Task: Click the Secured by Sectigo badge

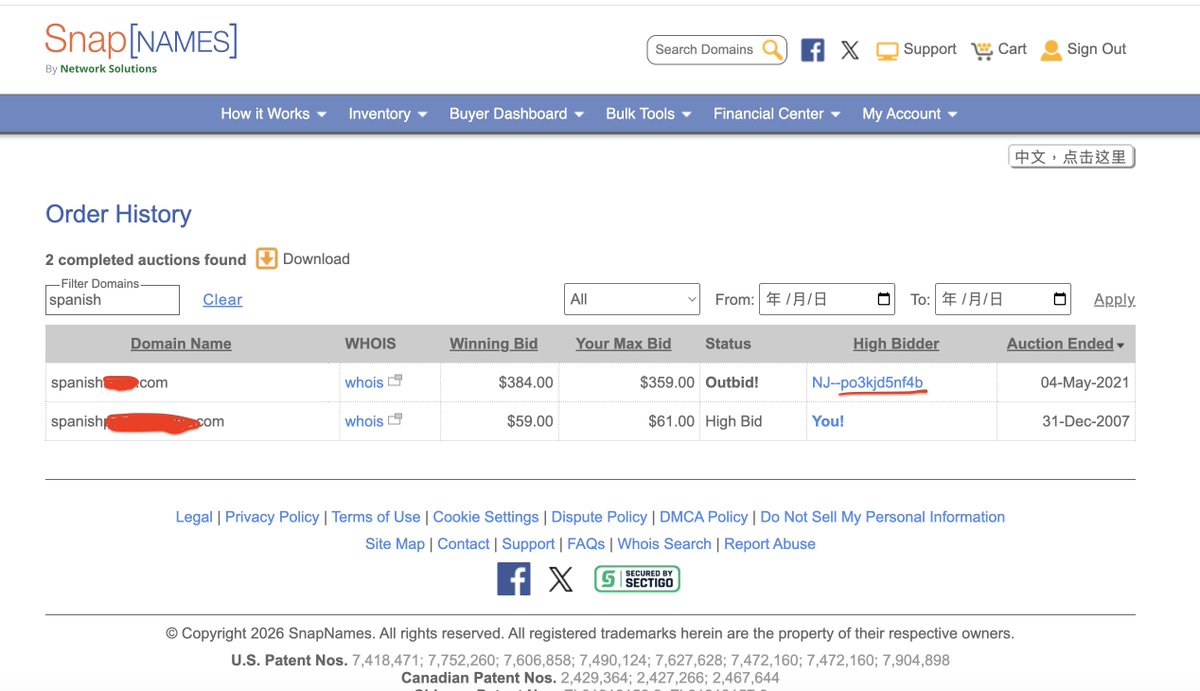Action: tap(637, 579)
